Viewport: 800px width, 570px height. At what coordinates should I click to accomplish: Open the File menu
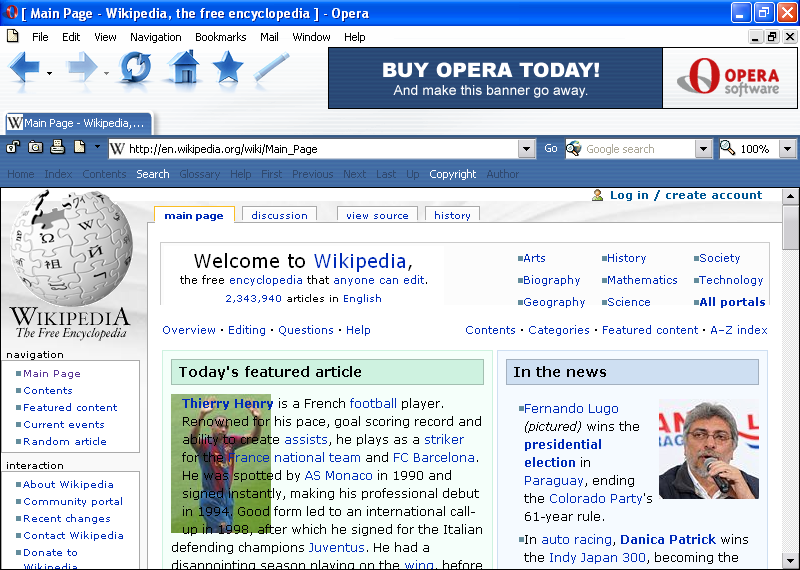40,37
